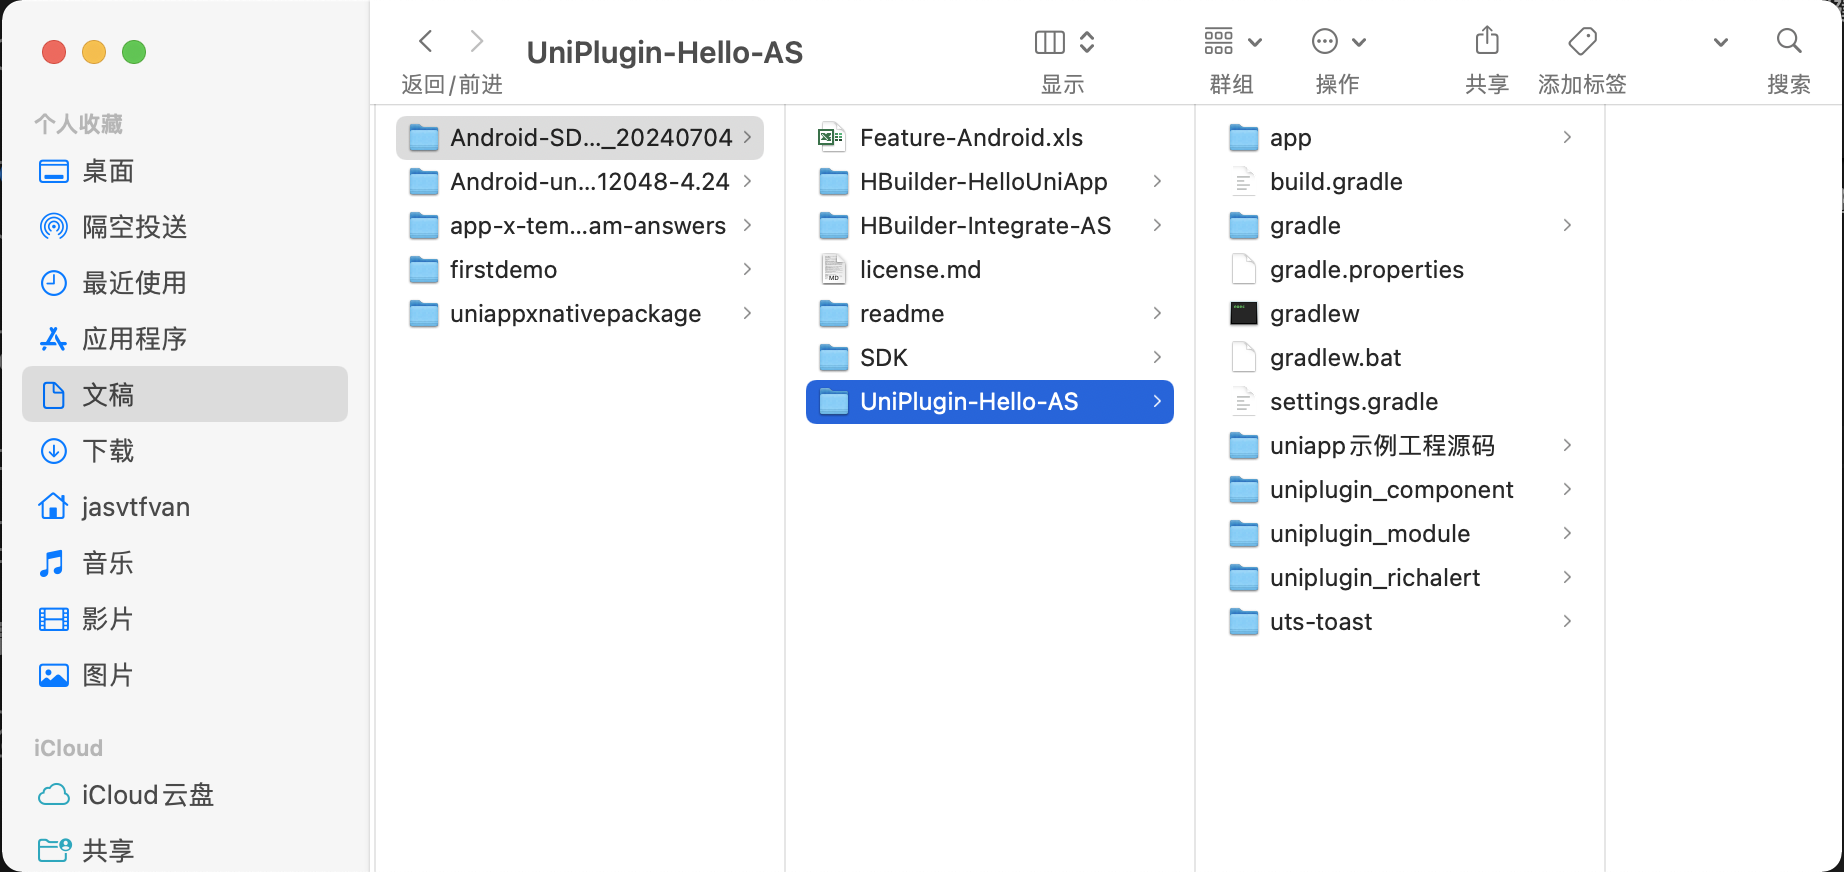Select uniappxnativepackage folder

point(580,314)
